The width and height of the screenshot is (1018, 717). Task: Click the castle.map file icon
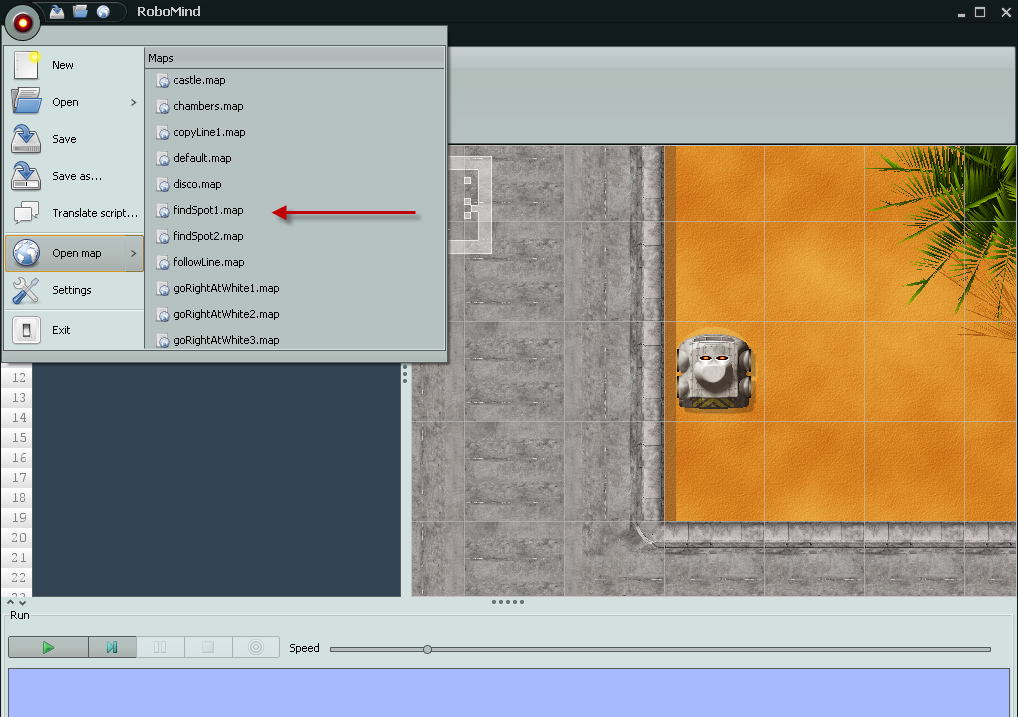pos(163,81)
